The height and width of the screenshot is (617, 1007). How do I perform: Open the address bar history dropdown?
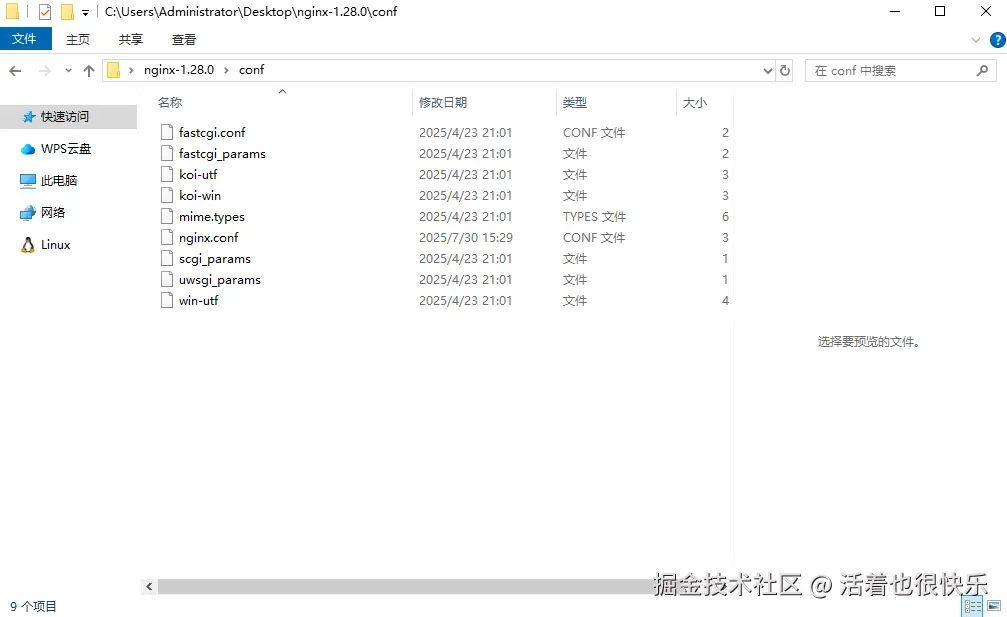pos(767,70)
